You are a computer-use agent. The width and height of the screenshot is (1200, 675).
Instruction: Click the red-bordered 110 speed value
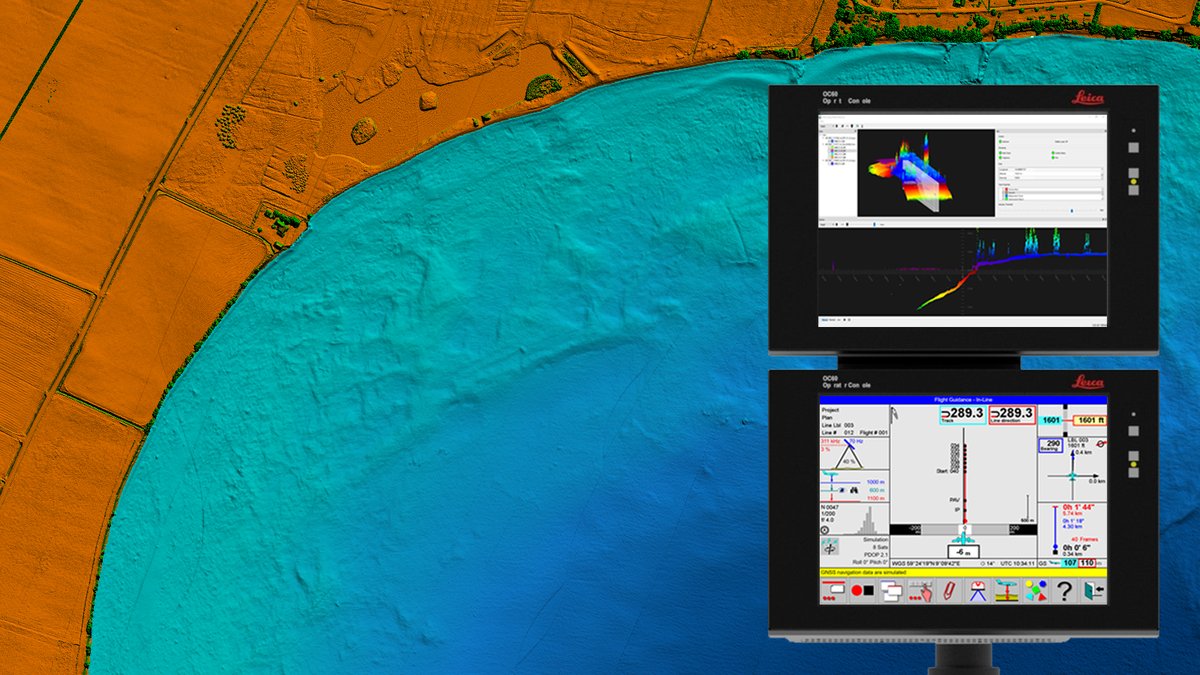point(1087,563)
